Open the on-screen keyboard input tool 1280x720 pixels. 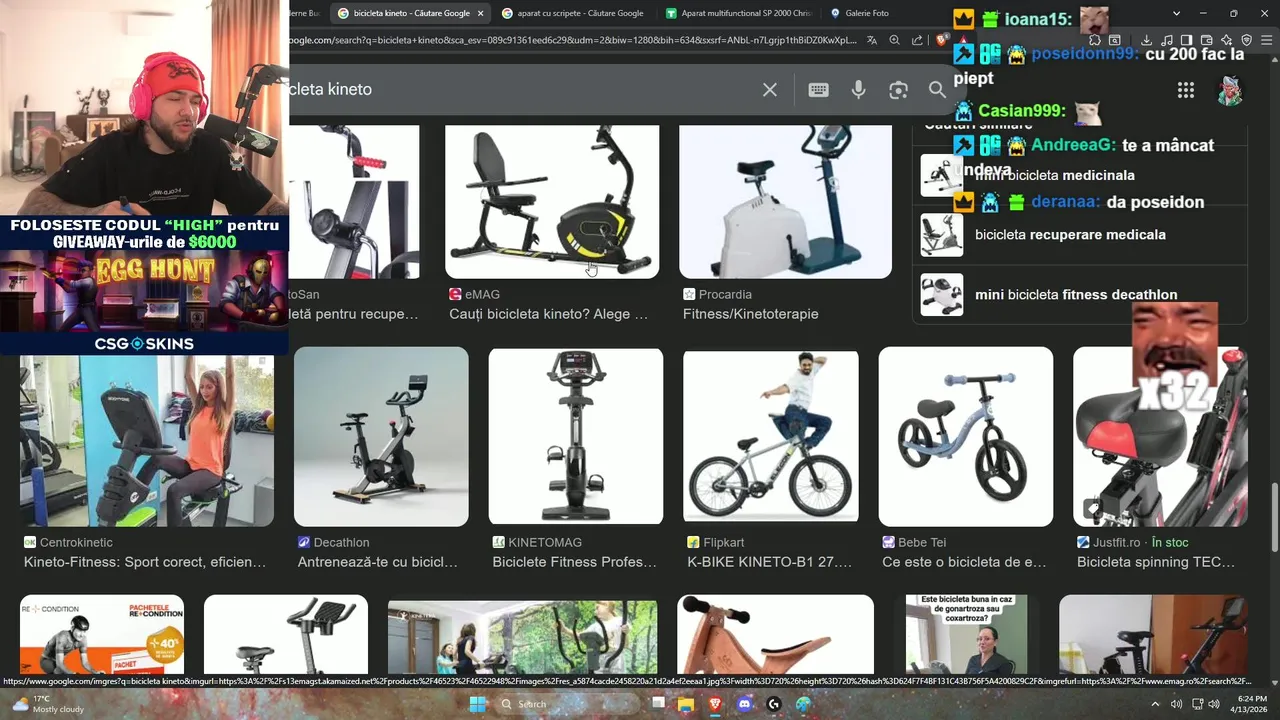pyautogui.click(x=818, y=90)
